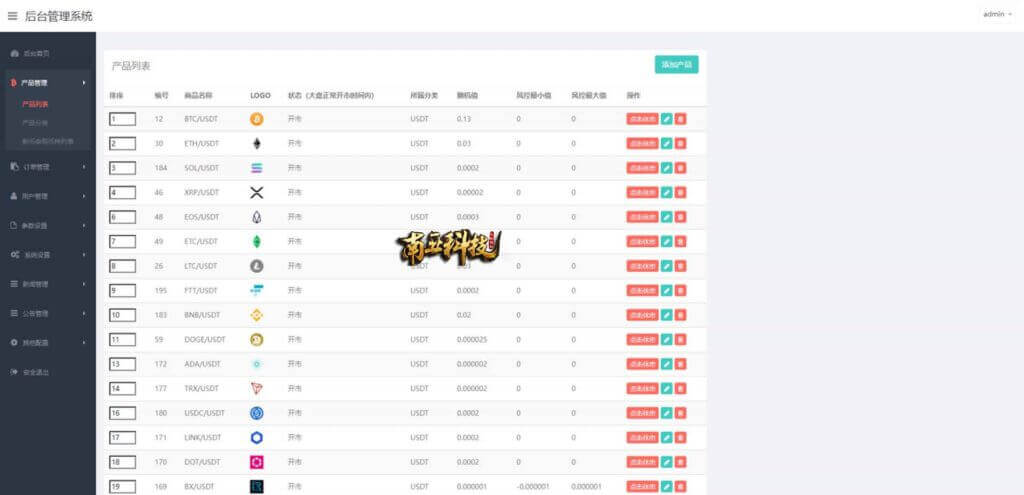Screen dimensions: 1024x495
Task: Delete the ETH/USDT row using trash icon
Action: [x=680, y=144]
